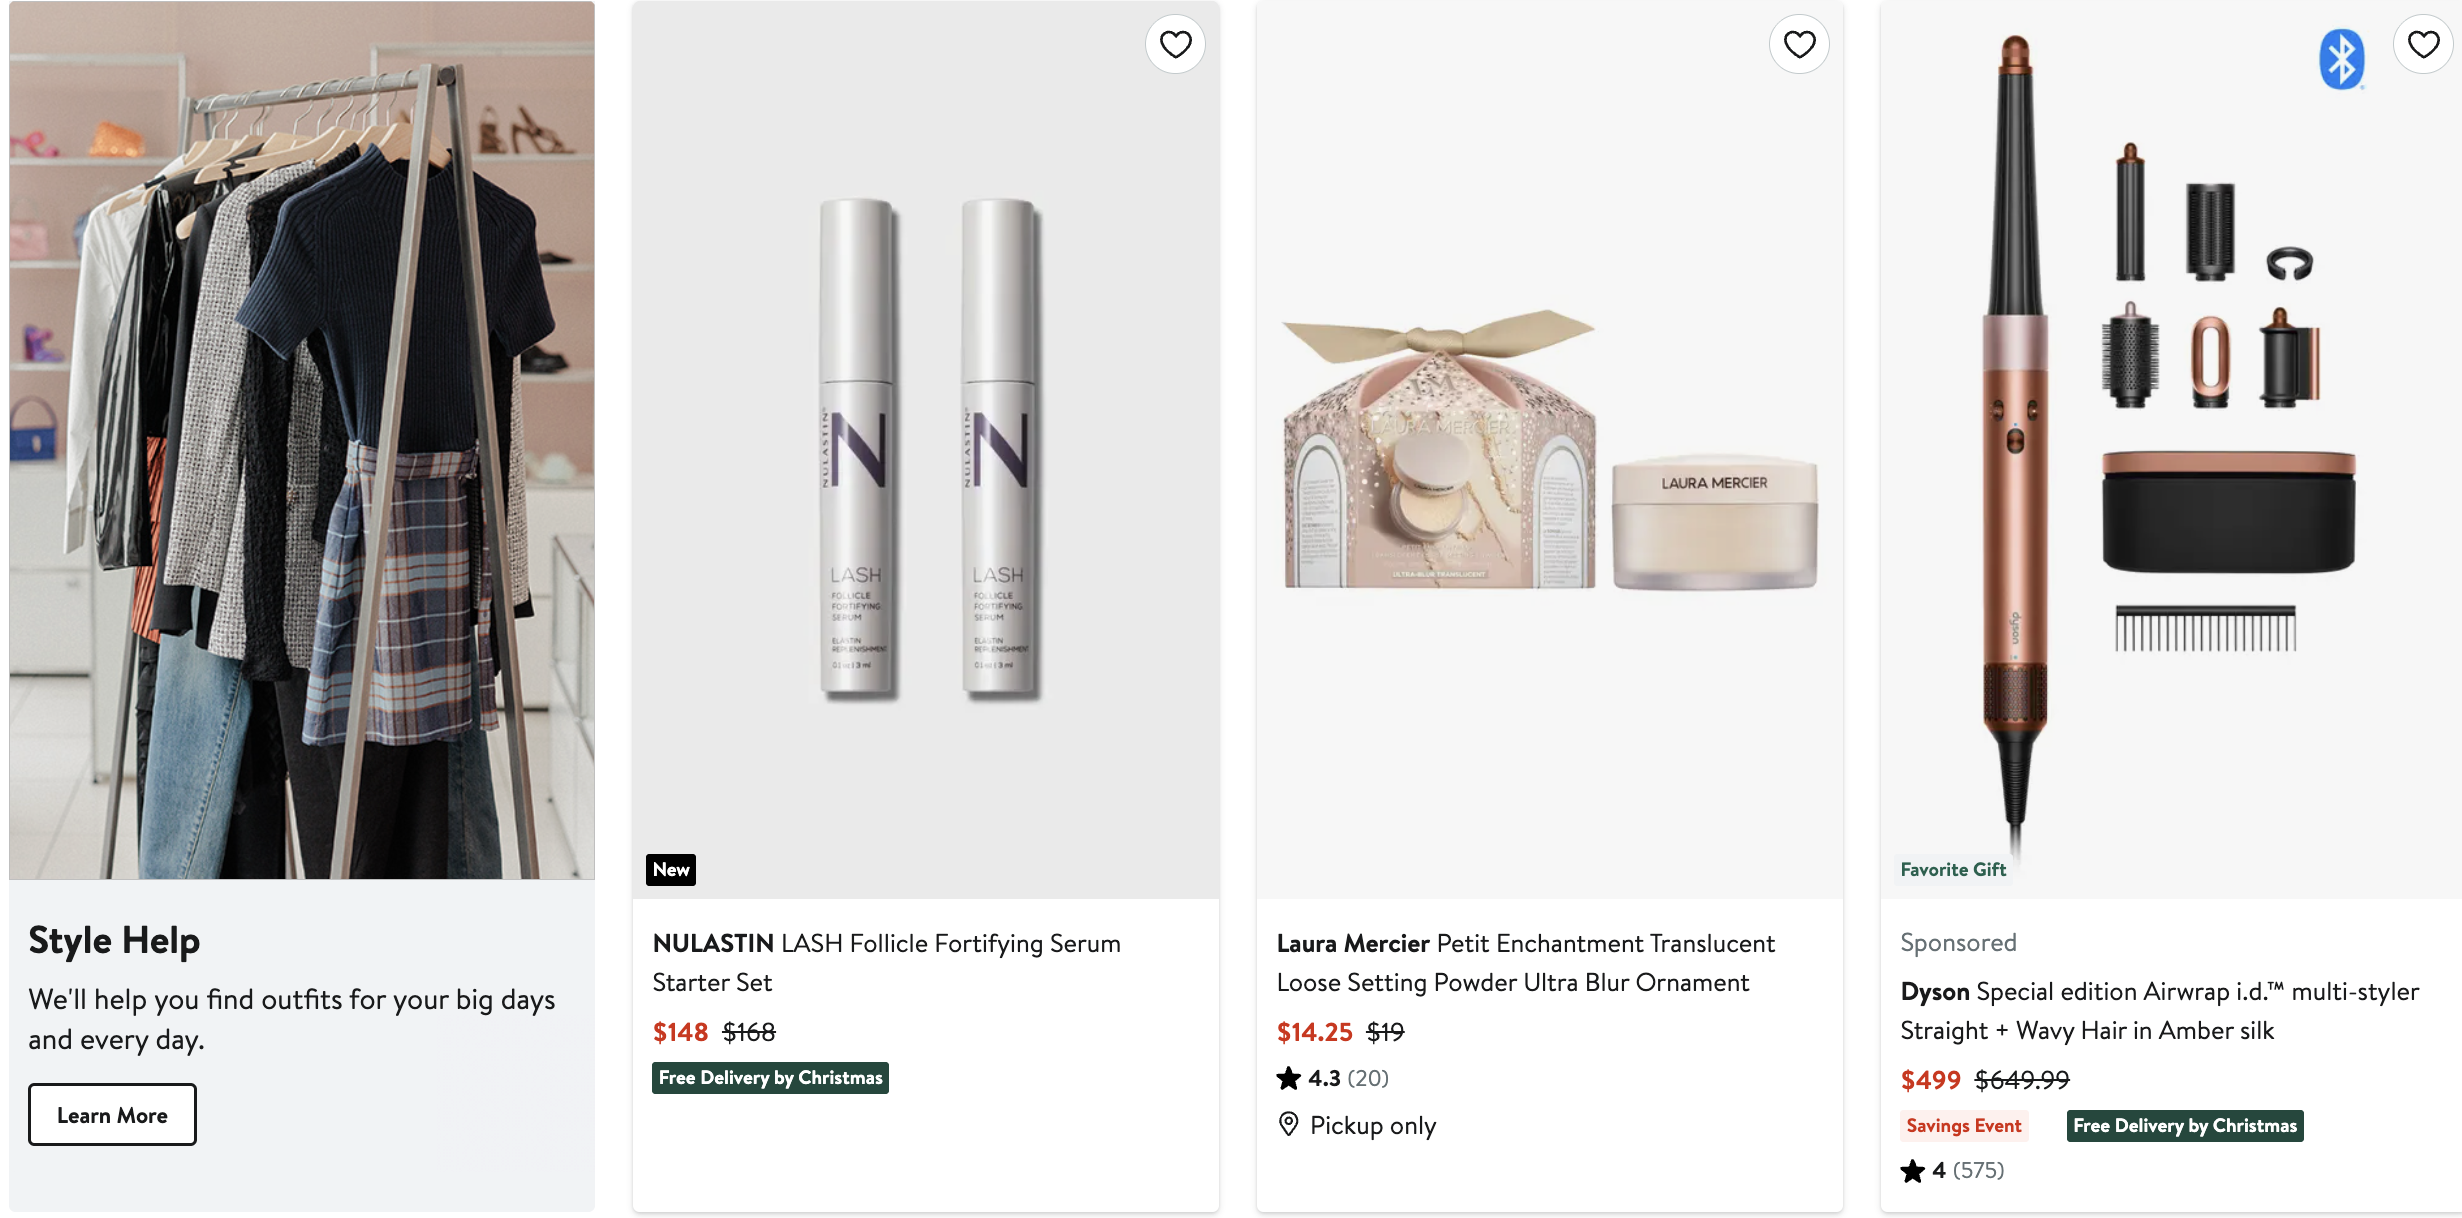
Task: Click the NULASTIN serum tubes product image
Action: click(926, 450)
